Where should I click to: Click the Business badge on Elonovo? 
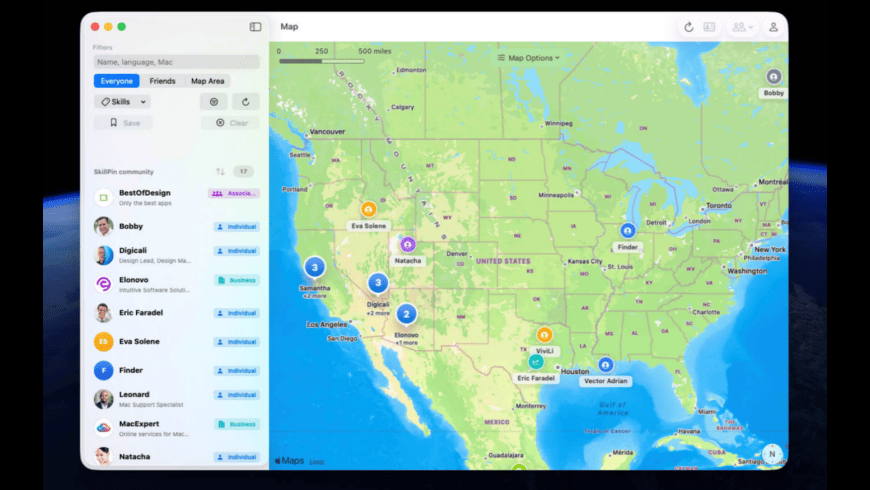pyautogui.click(x=237, y=280)
